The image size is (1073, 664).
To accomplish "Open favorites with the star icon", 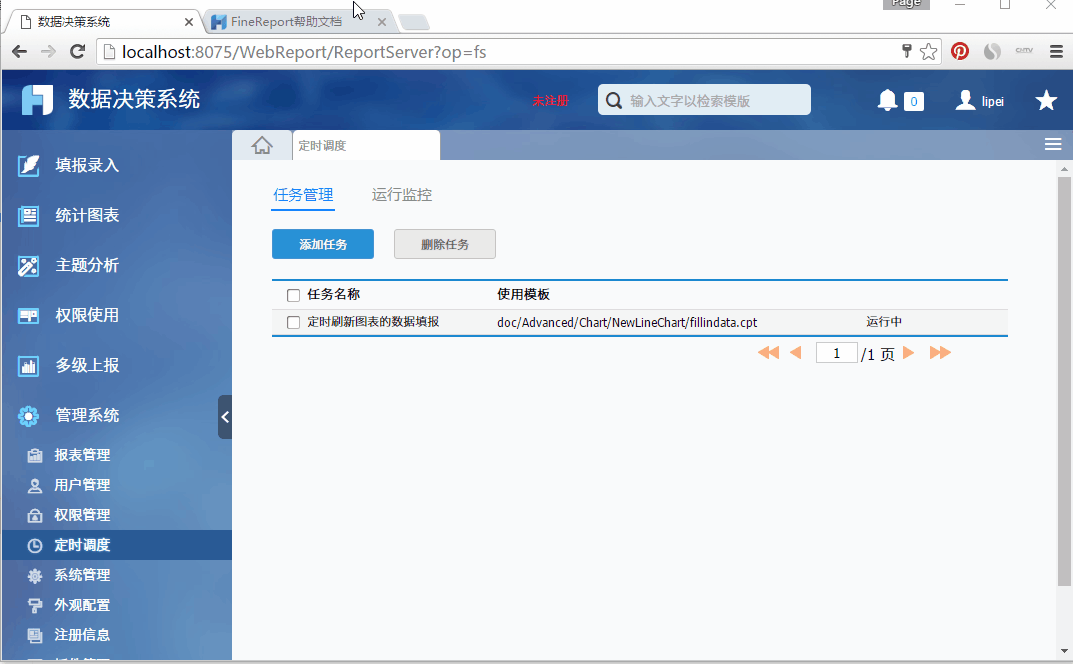I will pos(1046,101).
